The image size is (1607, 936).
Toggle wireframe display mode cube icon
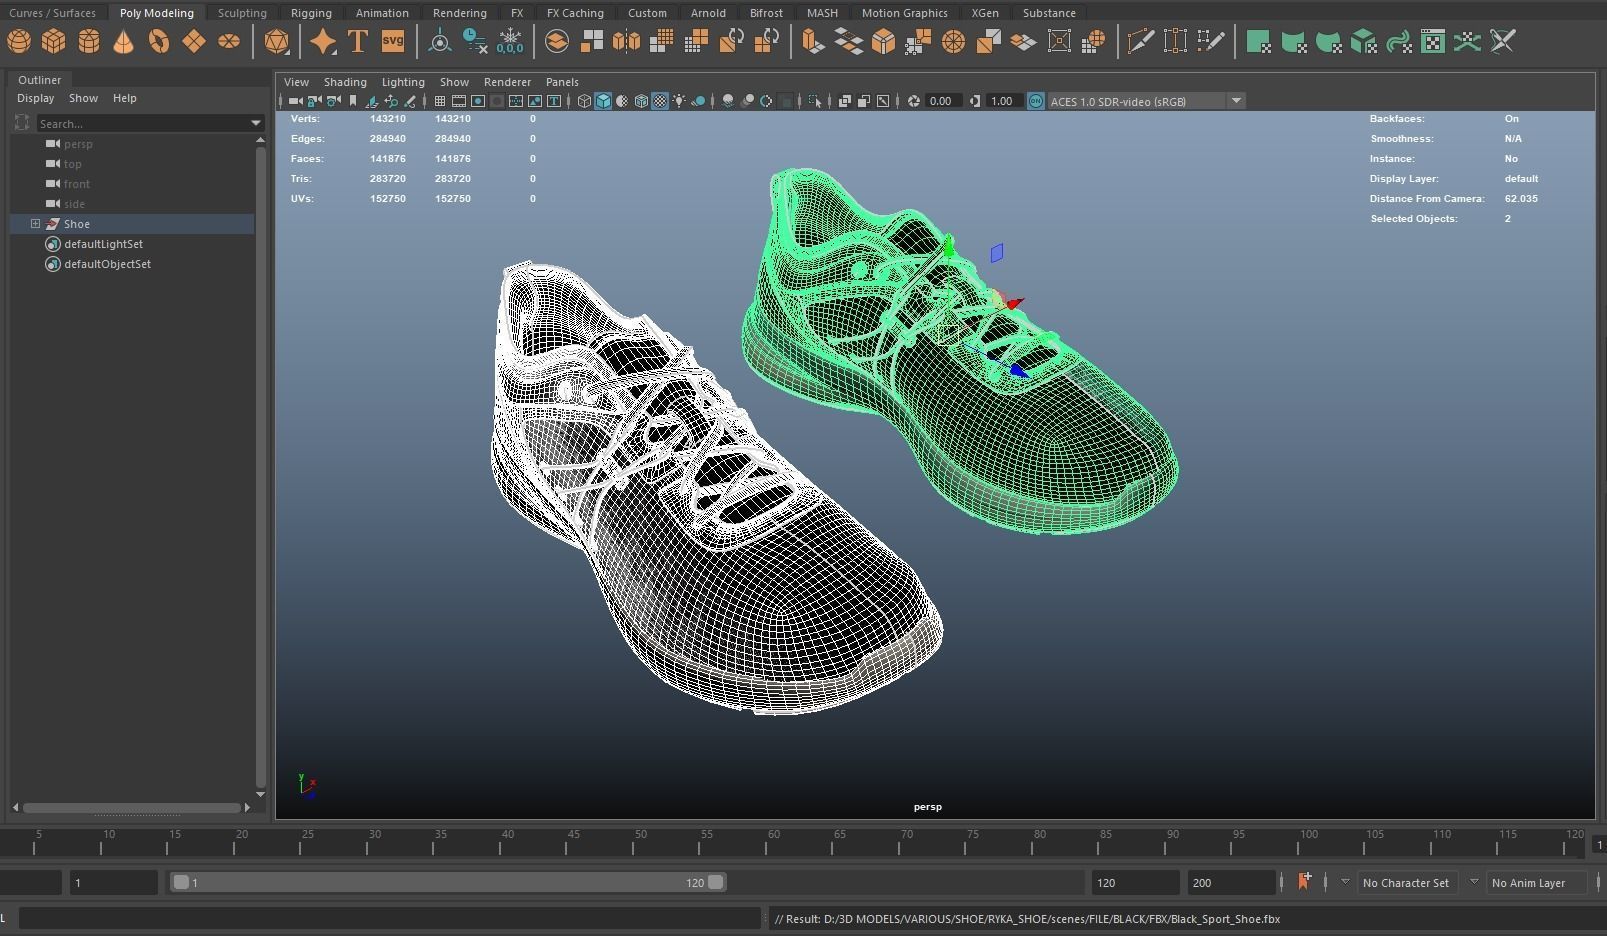pos(585,101)
